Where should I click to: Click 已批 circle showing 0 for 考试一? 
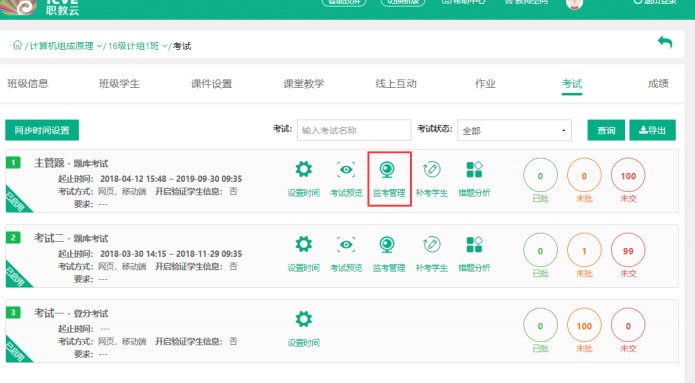click(x=540, y=325)
